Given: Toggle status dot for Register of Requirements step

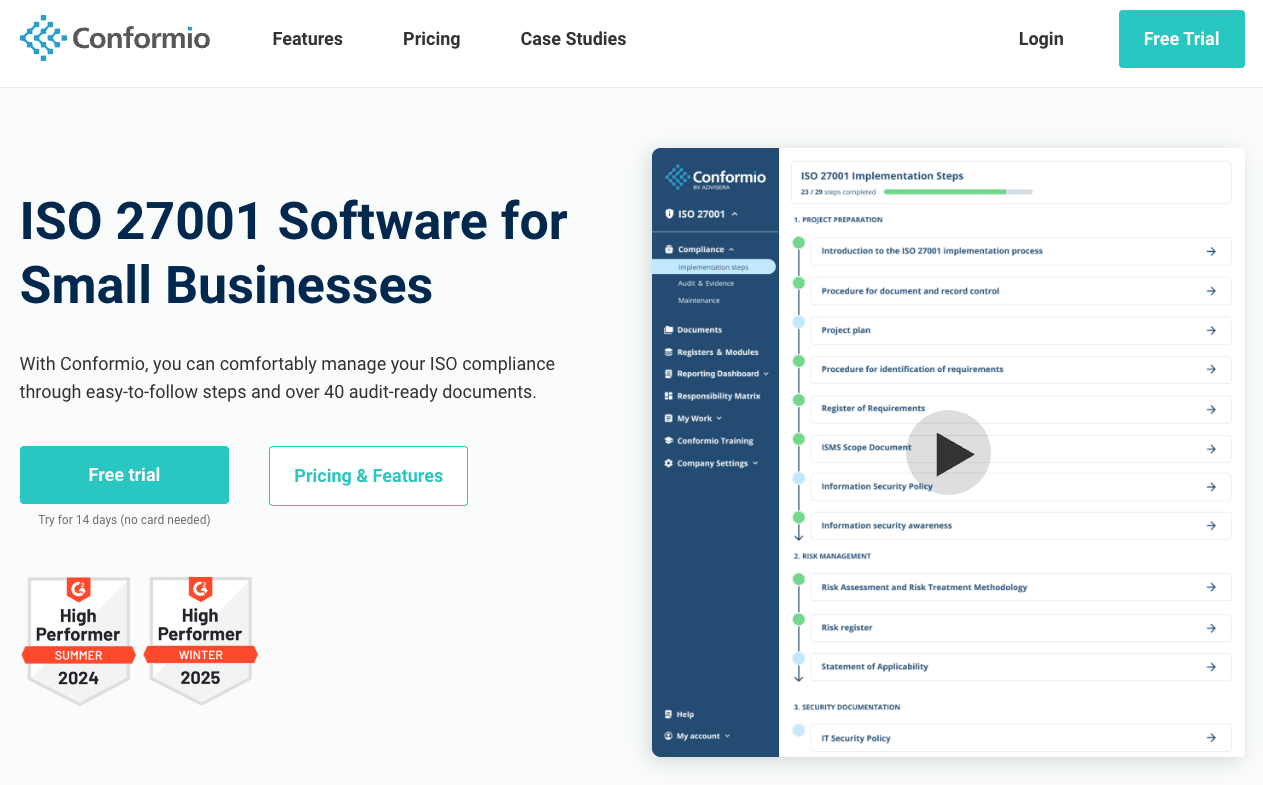Looking at the screenshot, I should pyautogui.click(x=798, y=400).
